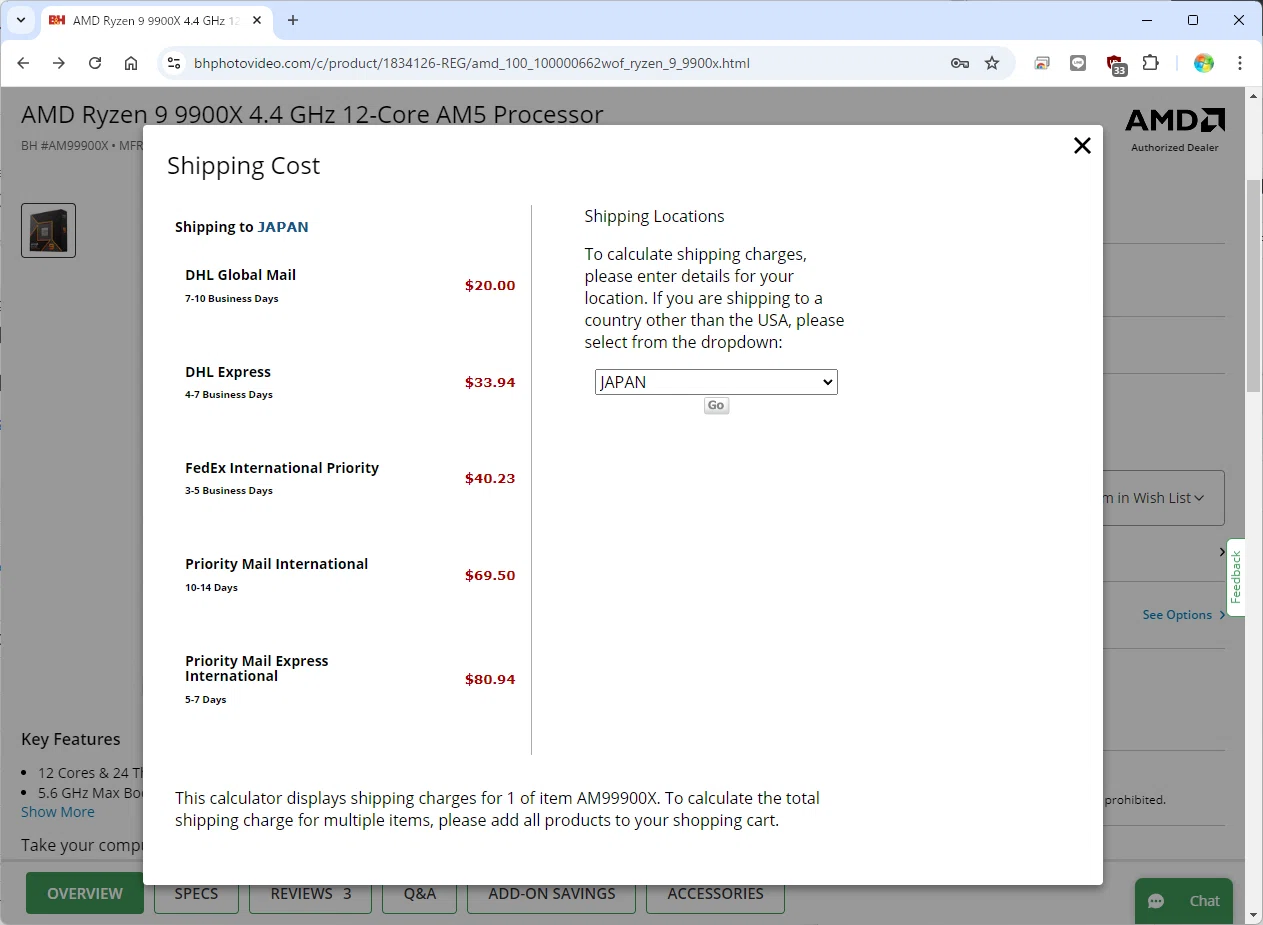The width and height of the screenshot is (1263, 925).
Task: Go forward in browser history
Action: point(59,63)
